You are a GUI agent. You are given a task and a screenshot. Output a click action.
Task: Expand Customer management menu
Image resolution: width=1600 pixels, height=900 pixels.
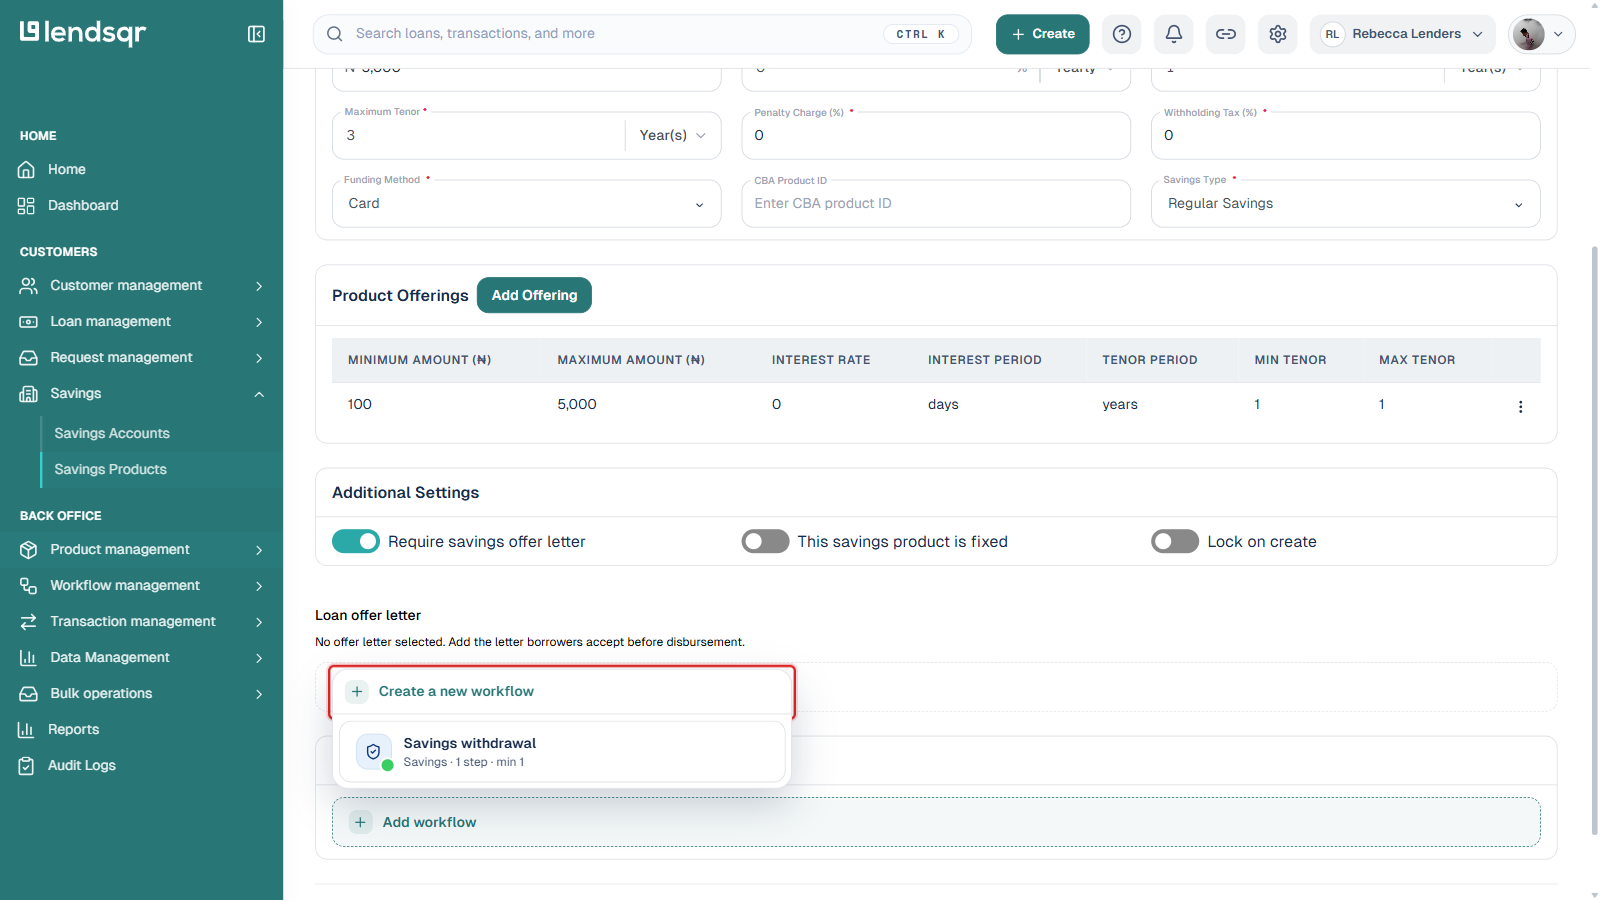click(x=141, y=285)
